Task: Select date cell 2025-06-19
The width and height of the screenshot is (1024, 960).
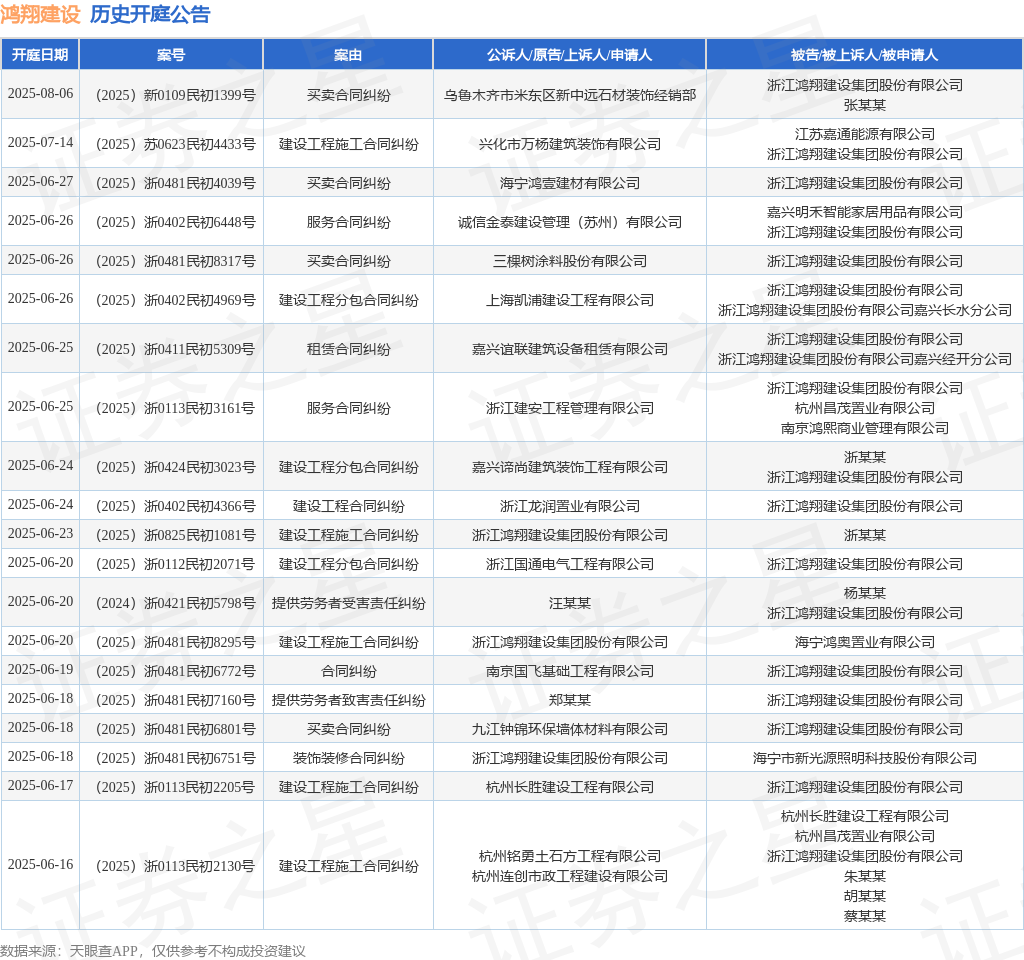Action: point(40,669)
